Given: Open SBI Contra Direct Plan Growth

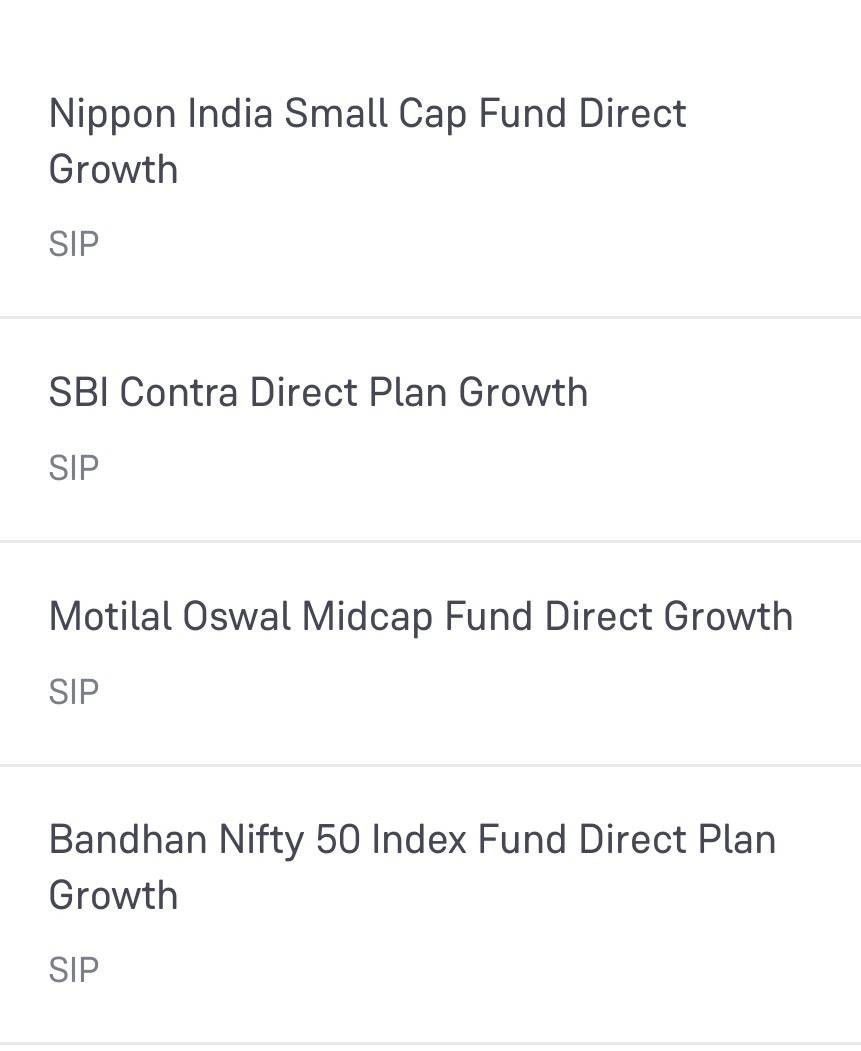Looking at the screenshot, I should [430, 429].
